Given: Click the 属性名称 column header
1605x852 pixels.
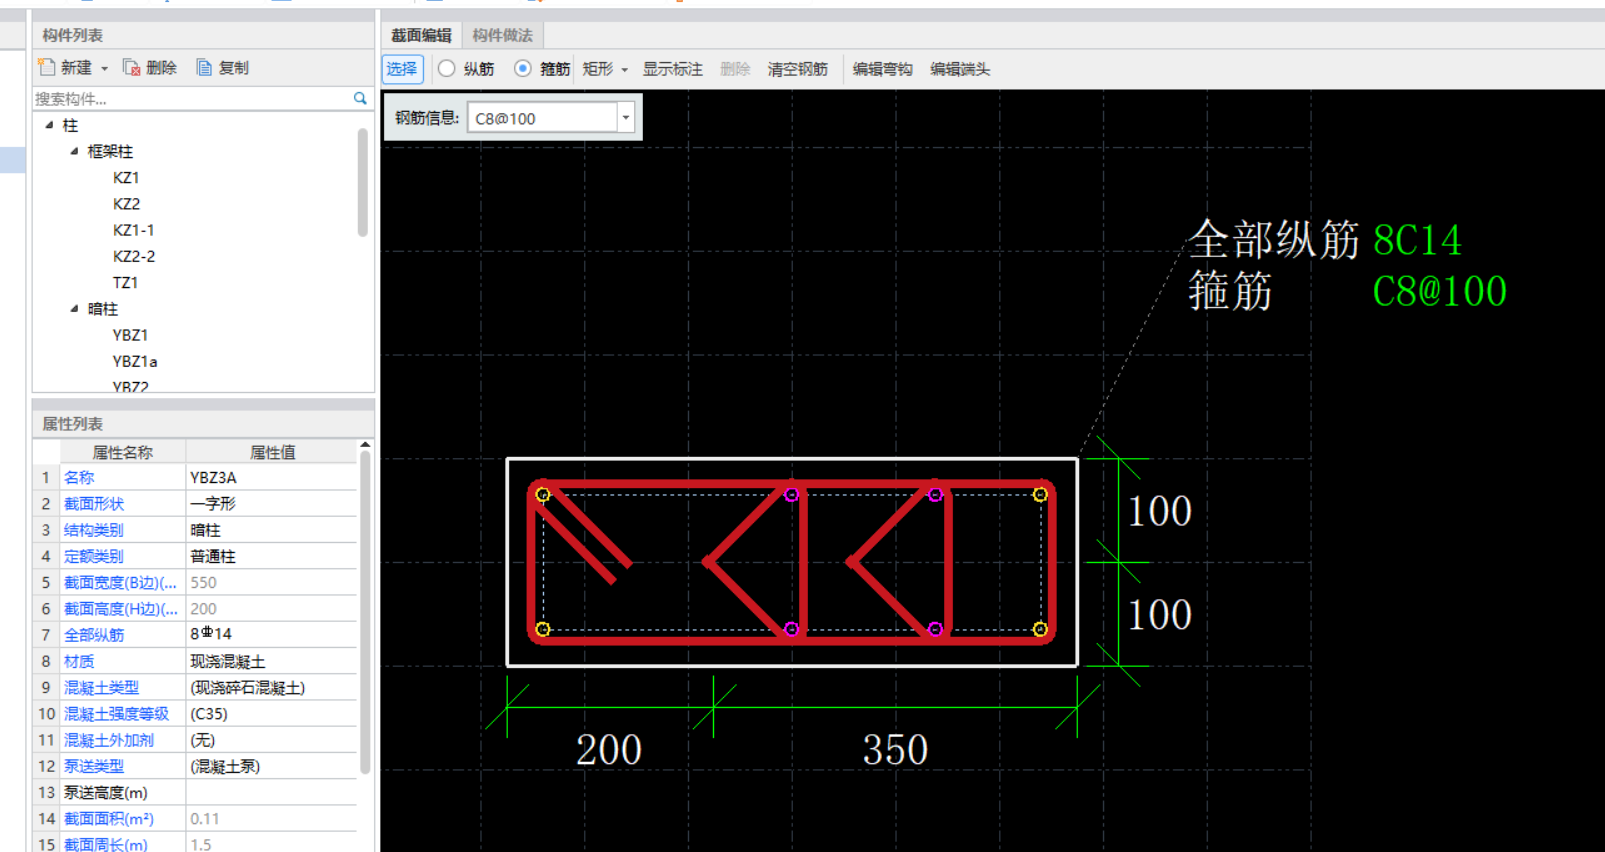Looking at the screenshot, I should click(x=123, y=452).
